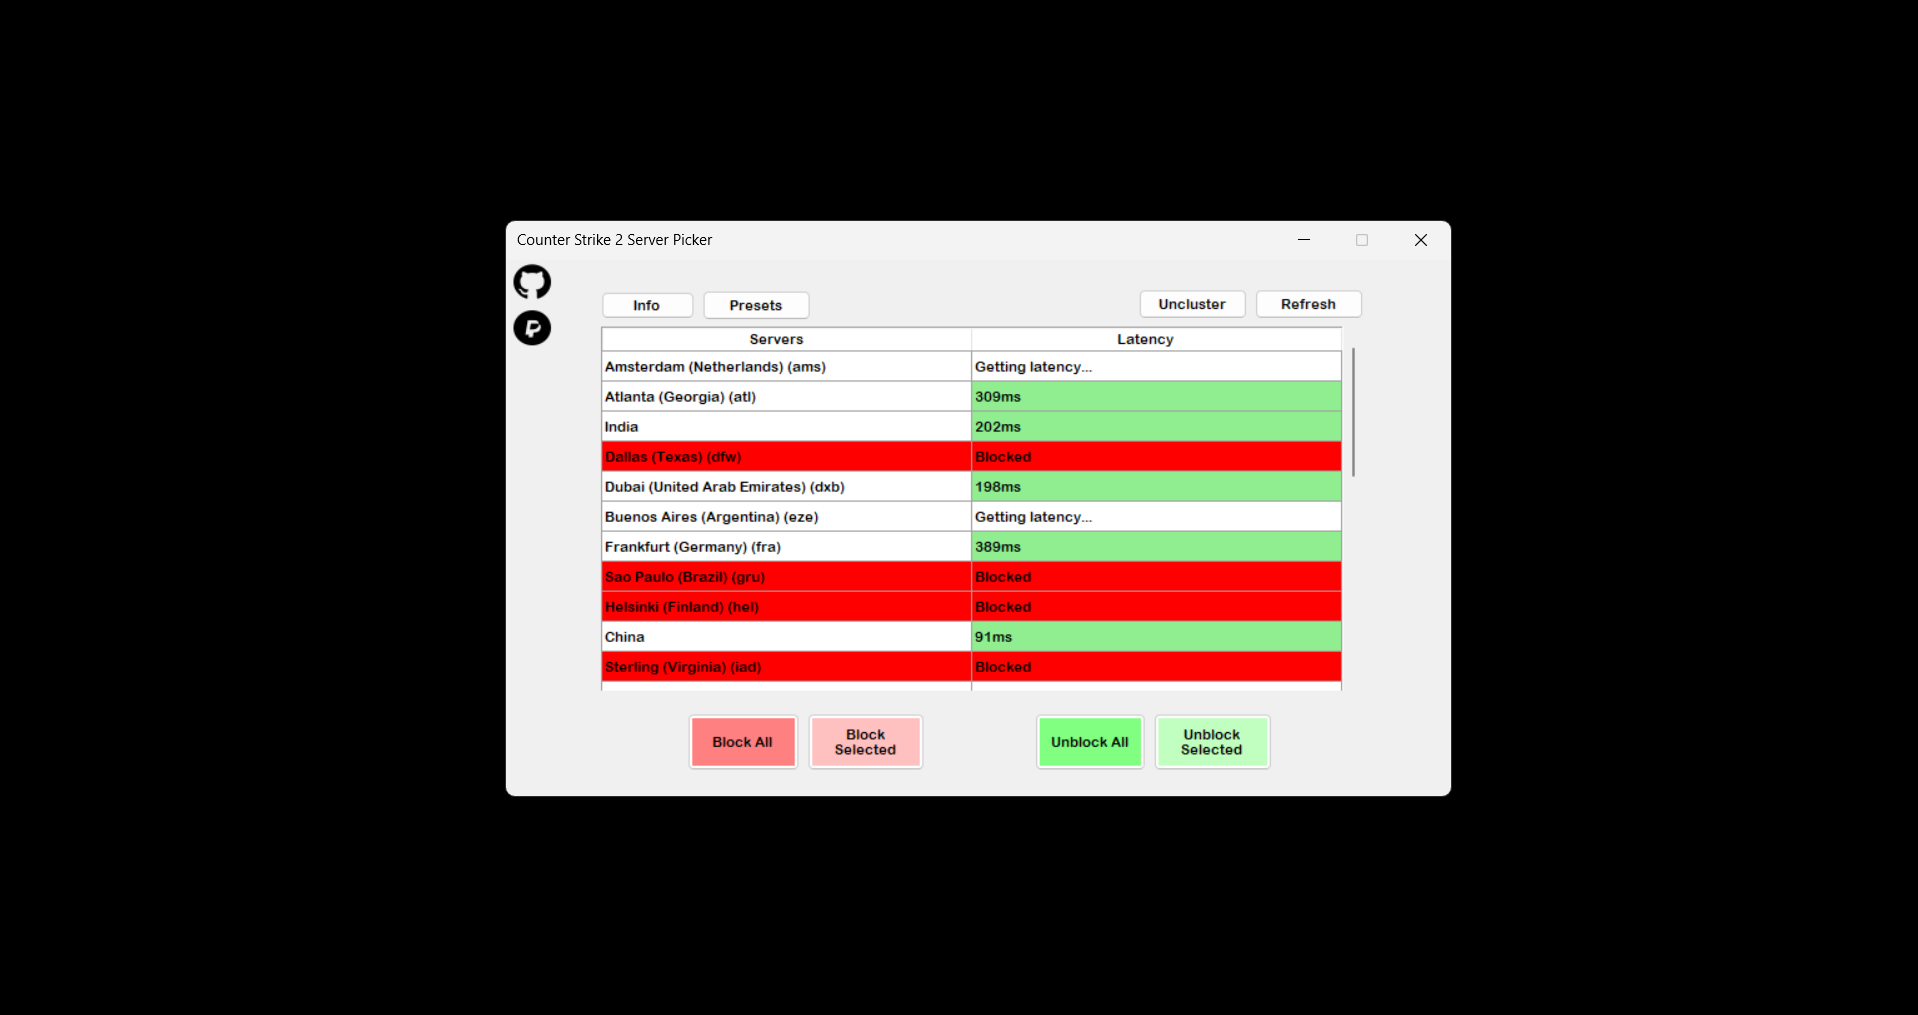
Task: Select the India server row
Action: tap(786, 427)
